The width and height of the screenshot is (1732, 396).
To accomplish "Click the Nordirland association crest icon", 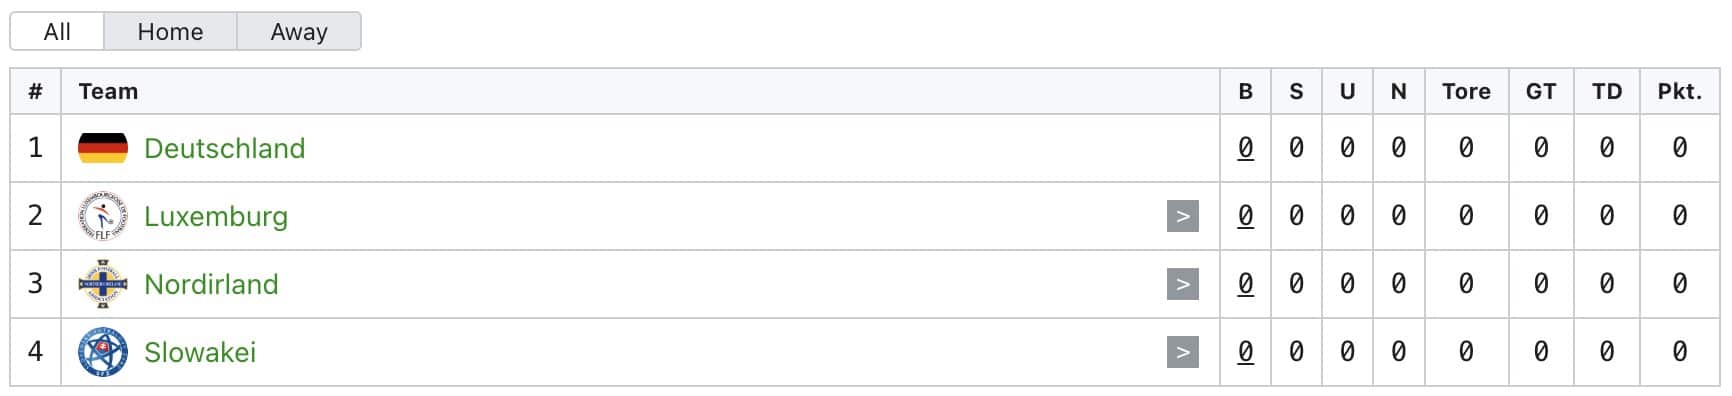I will click(x=103, y=284).
